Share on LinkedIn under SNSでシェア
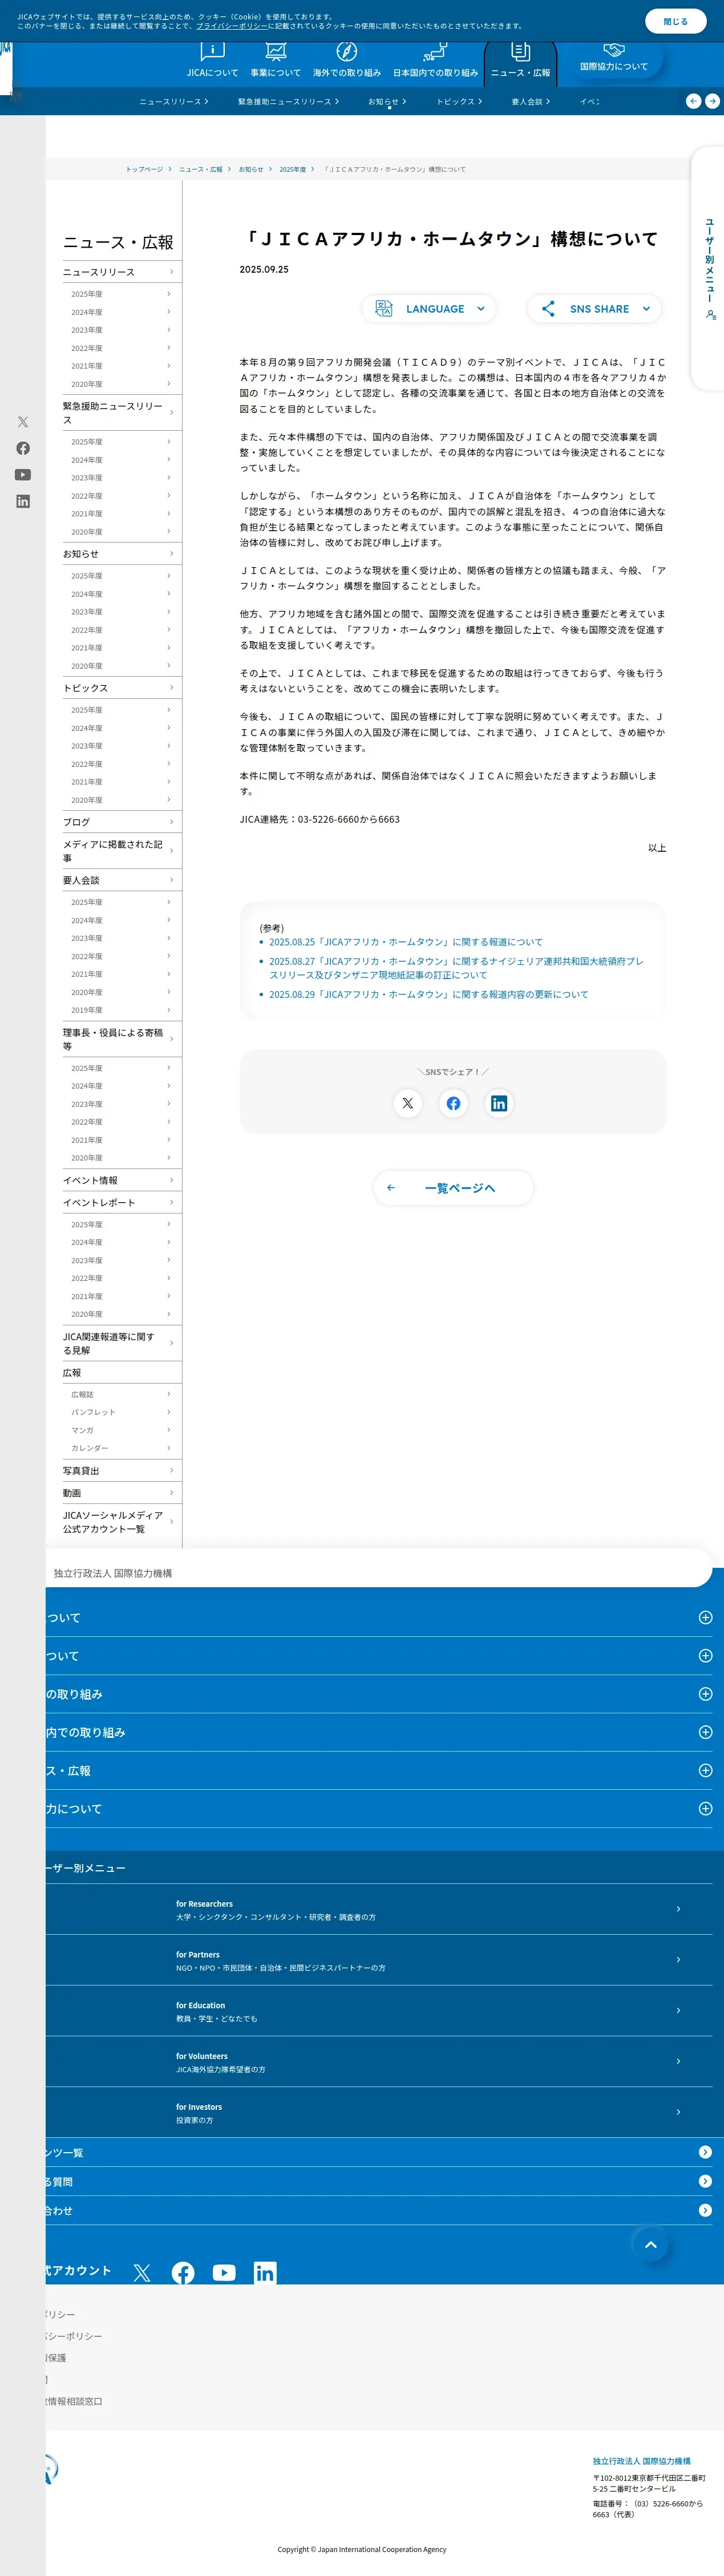The height and width of the screenshot is (2576, 724). coord(499,1103)
